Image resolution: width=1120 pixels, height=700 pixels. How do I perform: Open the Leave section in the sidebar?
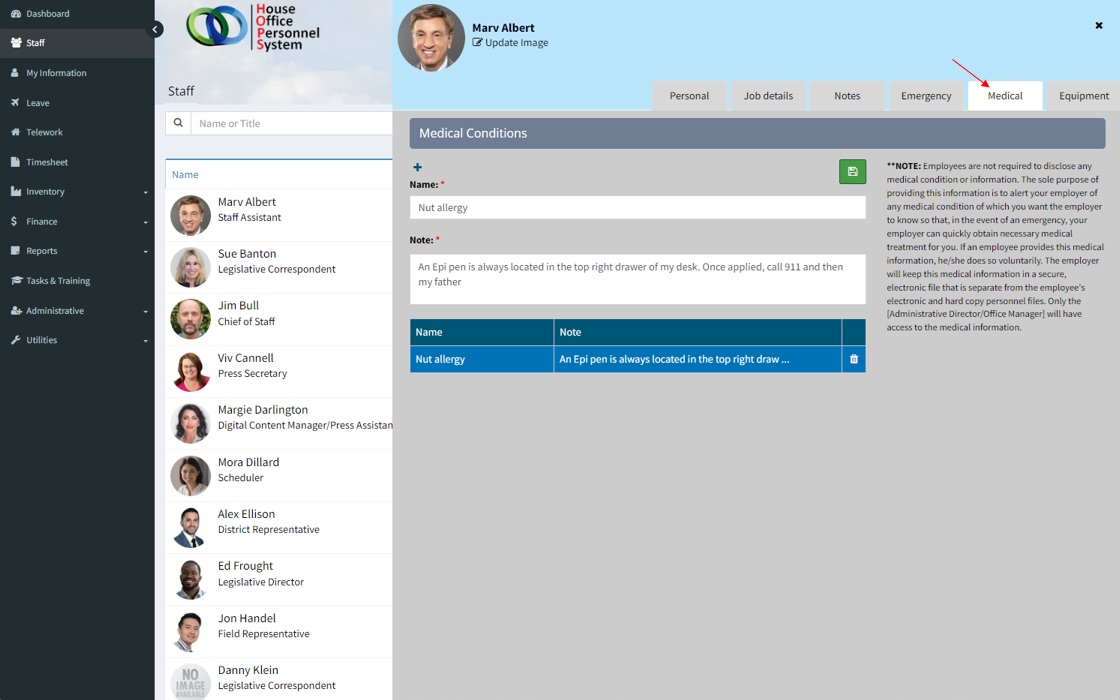tap(38, 103)
